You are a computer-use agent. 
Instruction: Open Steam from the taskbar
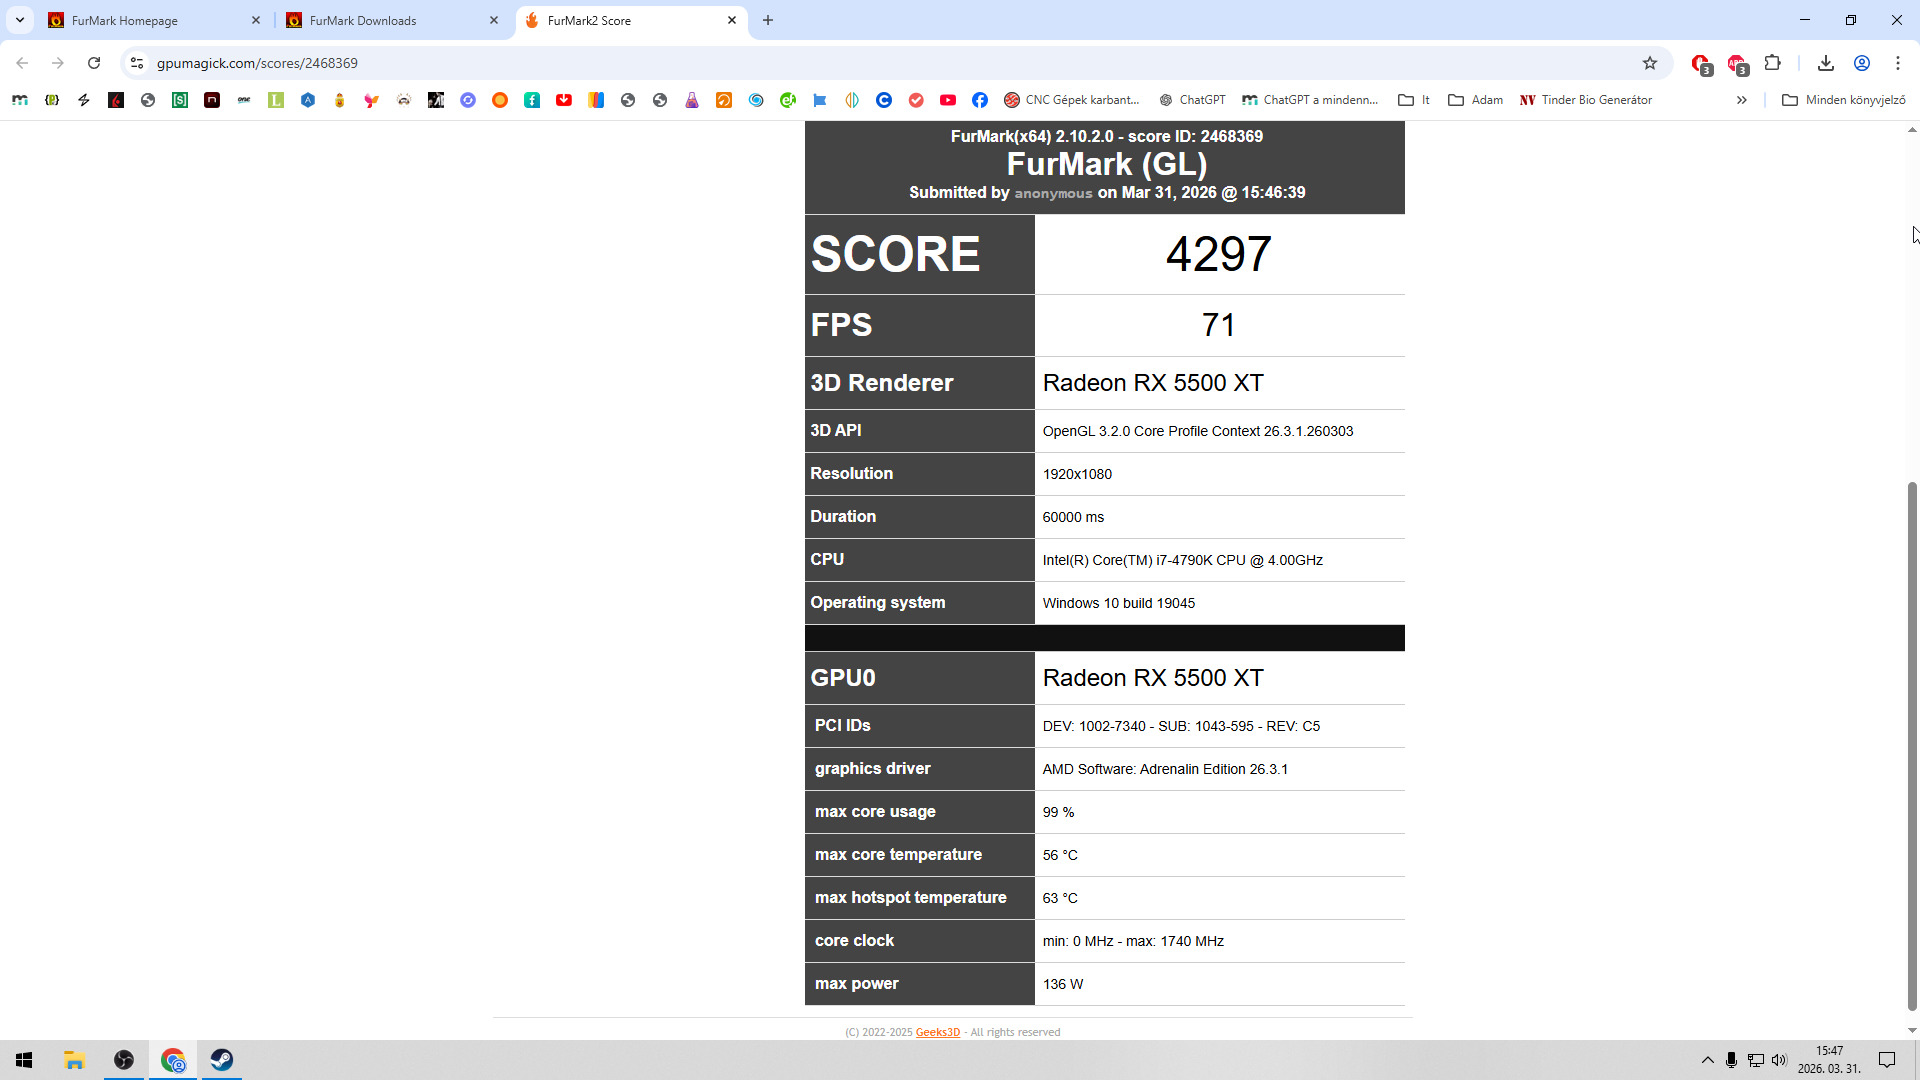[x=222, y=1060]
